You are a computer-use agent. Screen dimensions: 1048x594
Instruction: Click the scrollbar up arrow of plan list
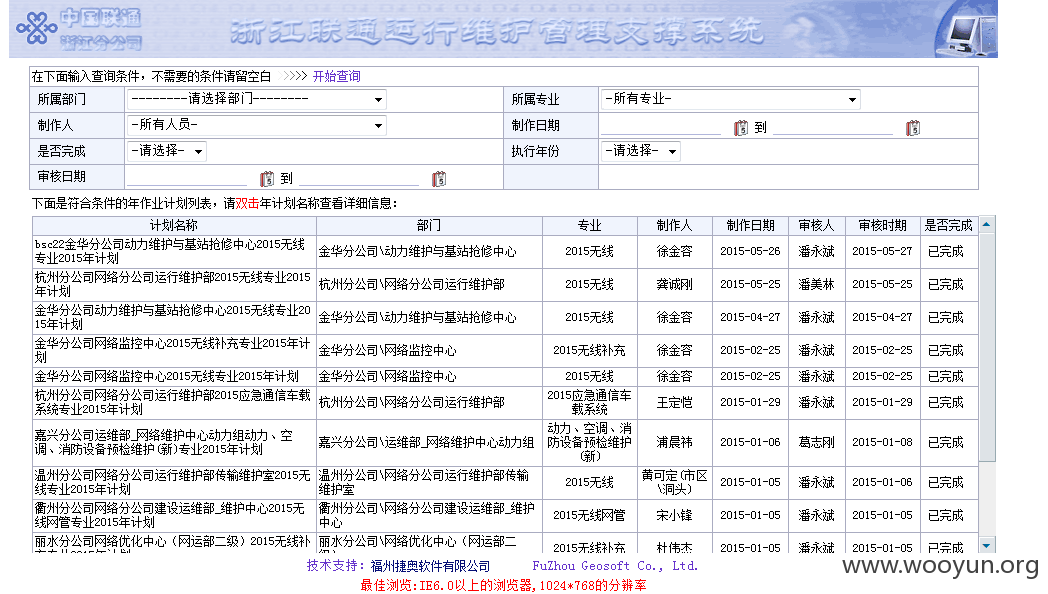987,225
